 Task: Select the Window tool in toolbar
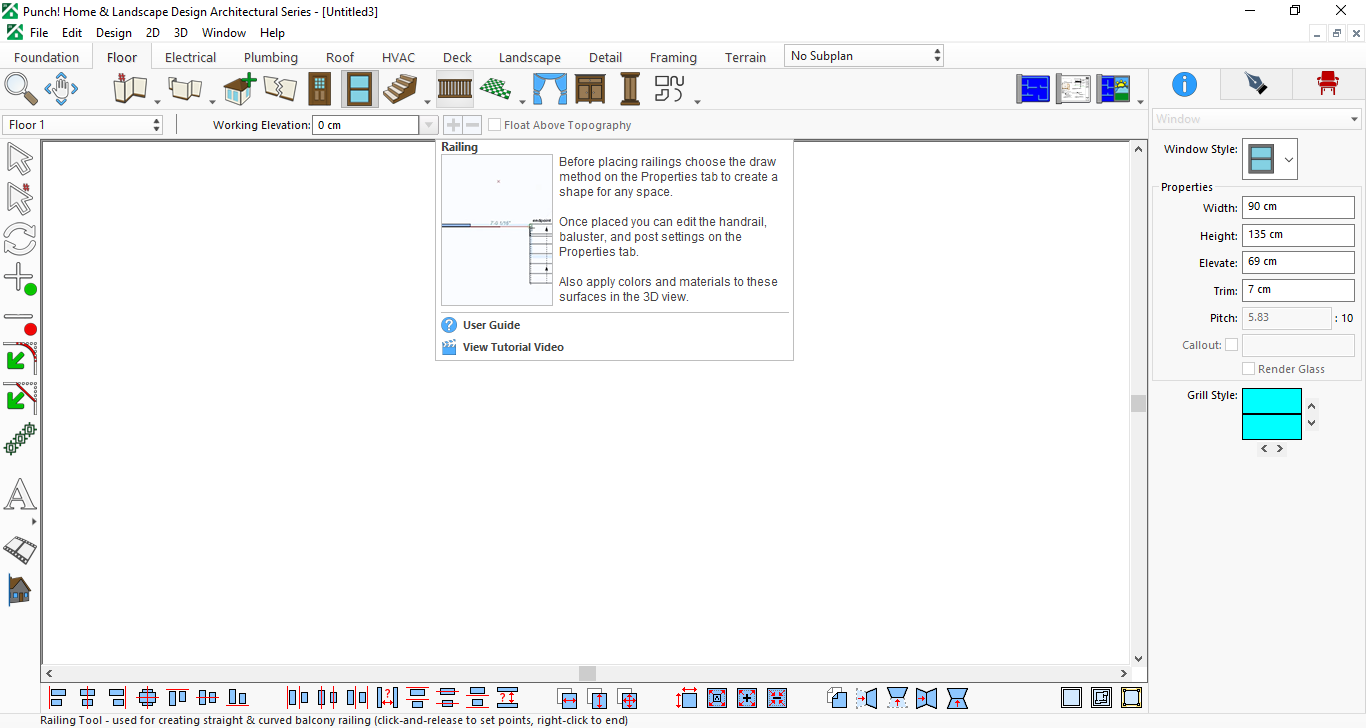[x=360, y=89]
